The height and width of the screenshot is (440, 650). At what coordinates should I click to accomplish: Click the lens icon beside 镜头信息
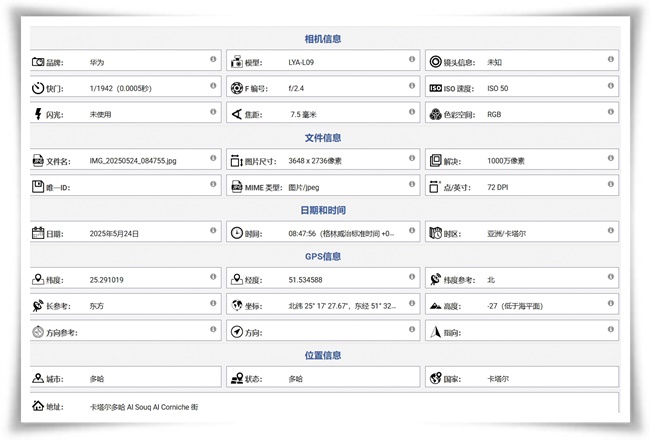click(435, 62)
